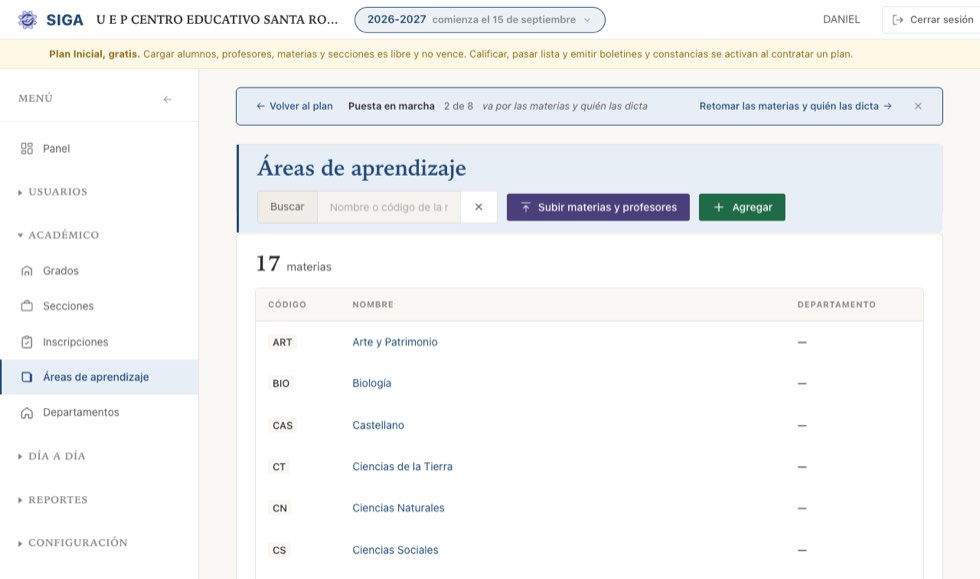980x579 pixels.
Task: Click the NOMBRE column header
Action: tap(373, 305)
